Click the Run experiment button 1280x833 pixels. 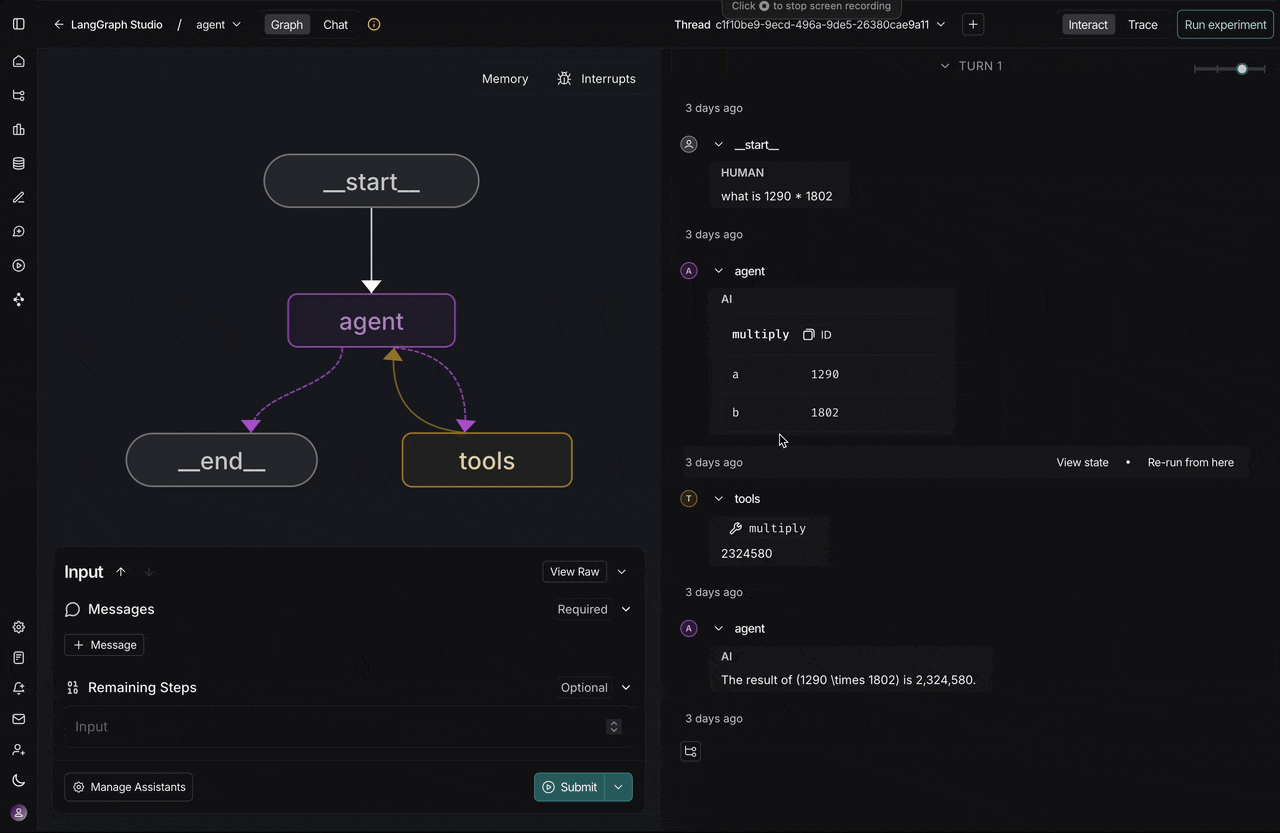pos(1224,24)
